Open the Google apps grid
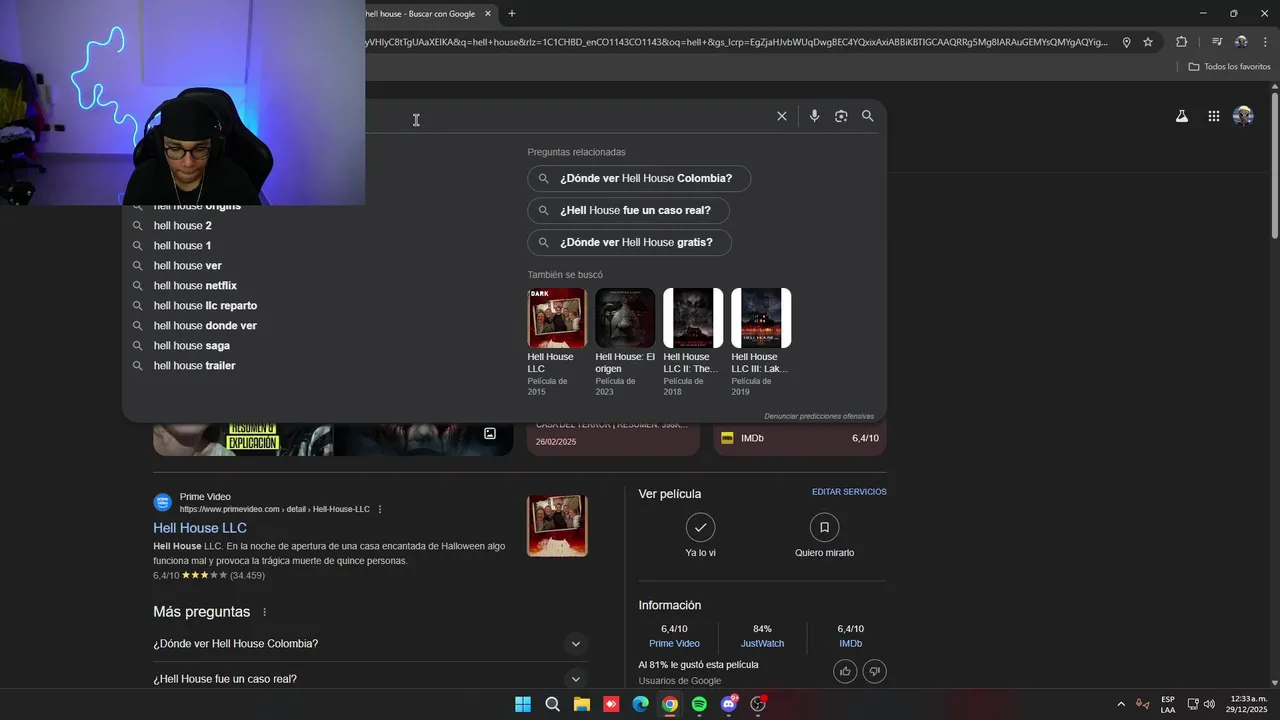Image resolution: width=1280 pixels, height=720 pixels. coord(1214,116)
